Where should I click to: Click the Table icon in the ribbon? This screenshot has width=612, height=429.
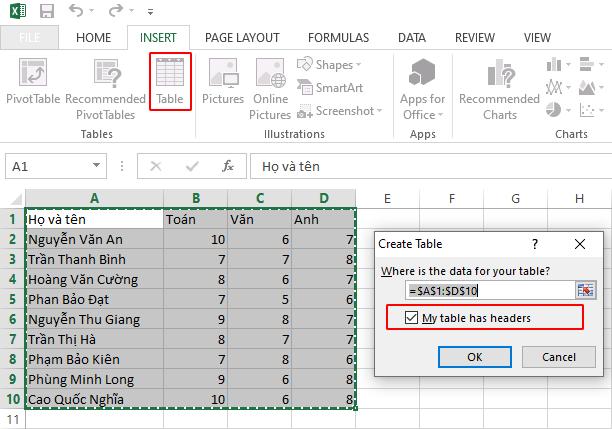click(x=170, y=81)
